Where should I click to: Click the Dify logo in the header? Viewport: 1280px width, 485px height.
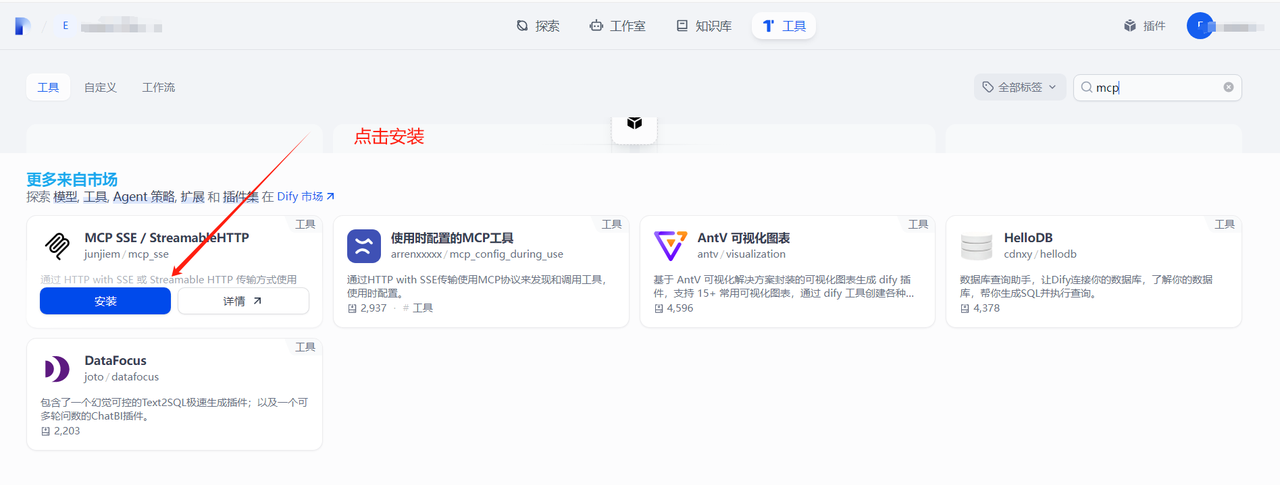[x=23, y=26]
